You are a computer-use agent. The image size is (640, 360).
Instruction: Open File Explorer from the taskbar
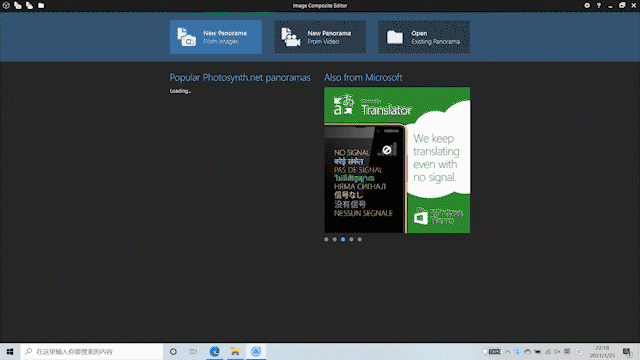[x=235, y=351]
